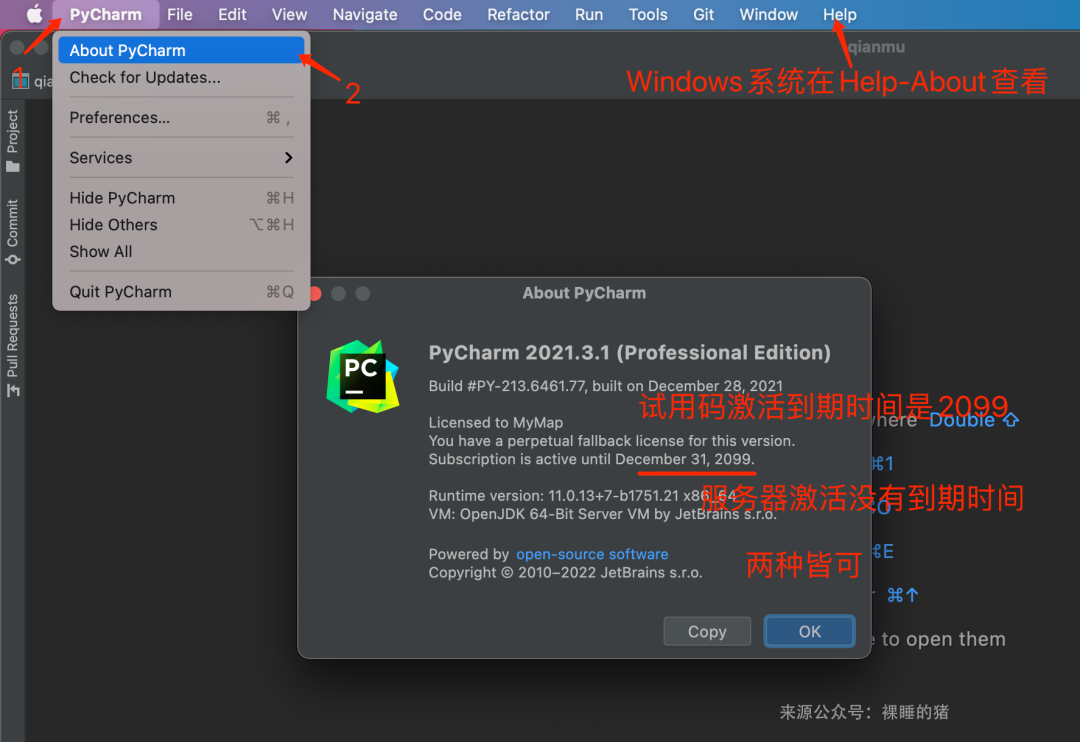This screenshot has width=1080, height=742.
Task: Open the PyCharm application menu
Action: click(105, 14)
